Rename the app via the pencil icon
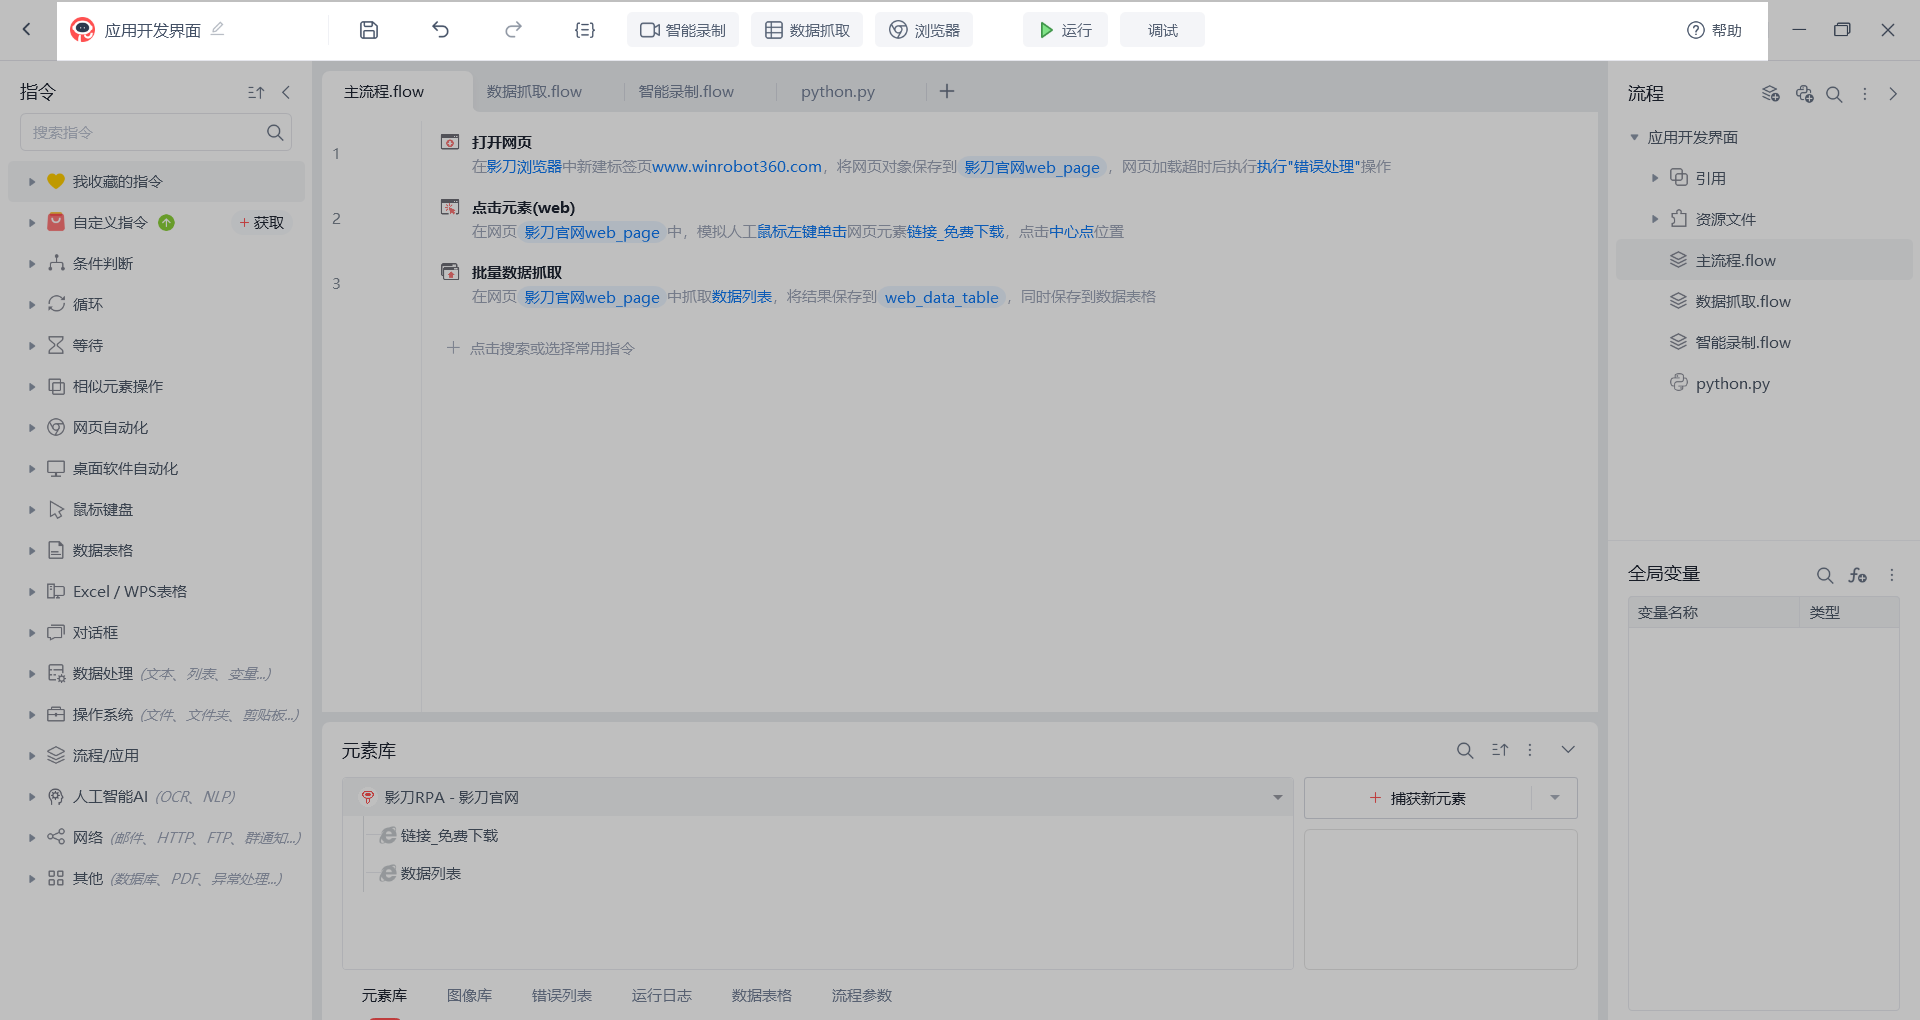Viewport: 1920px width, 1020px height. (x=218, y=29)
